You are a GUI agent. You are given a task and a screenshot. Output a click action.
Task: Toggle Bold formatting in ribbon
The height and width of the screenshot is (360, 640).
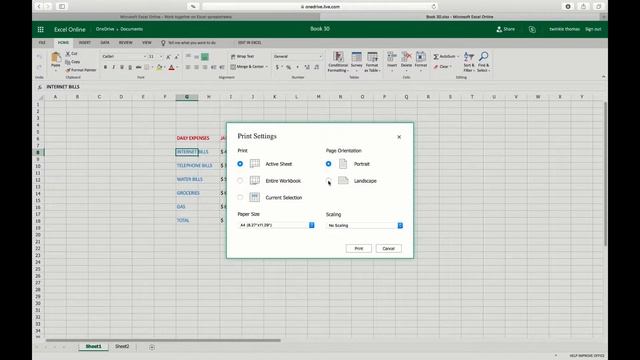(x=105, y=67)
